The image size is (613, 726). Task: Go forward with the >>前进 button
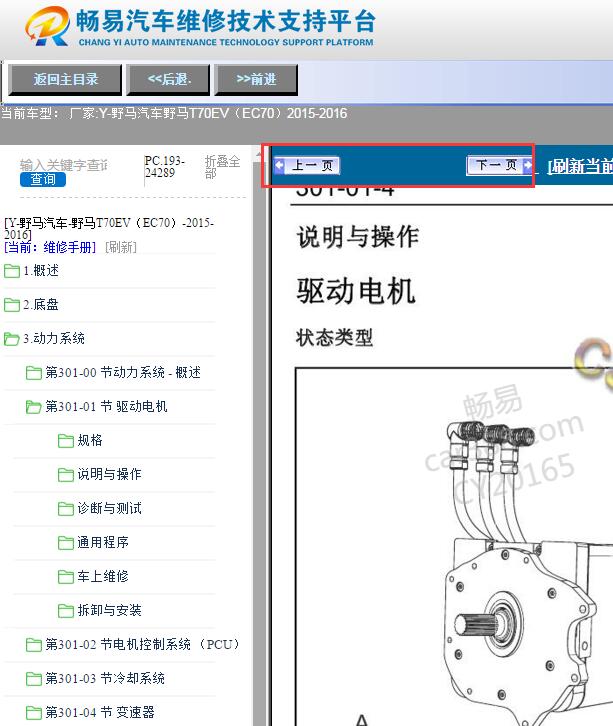tap(256, 80)
